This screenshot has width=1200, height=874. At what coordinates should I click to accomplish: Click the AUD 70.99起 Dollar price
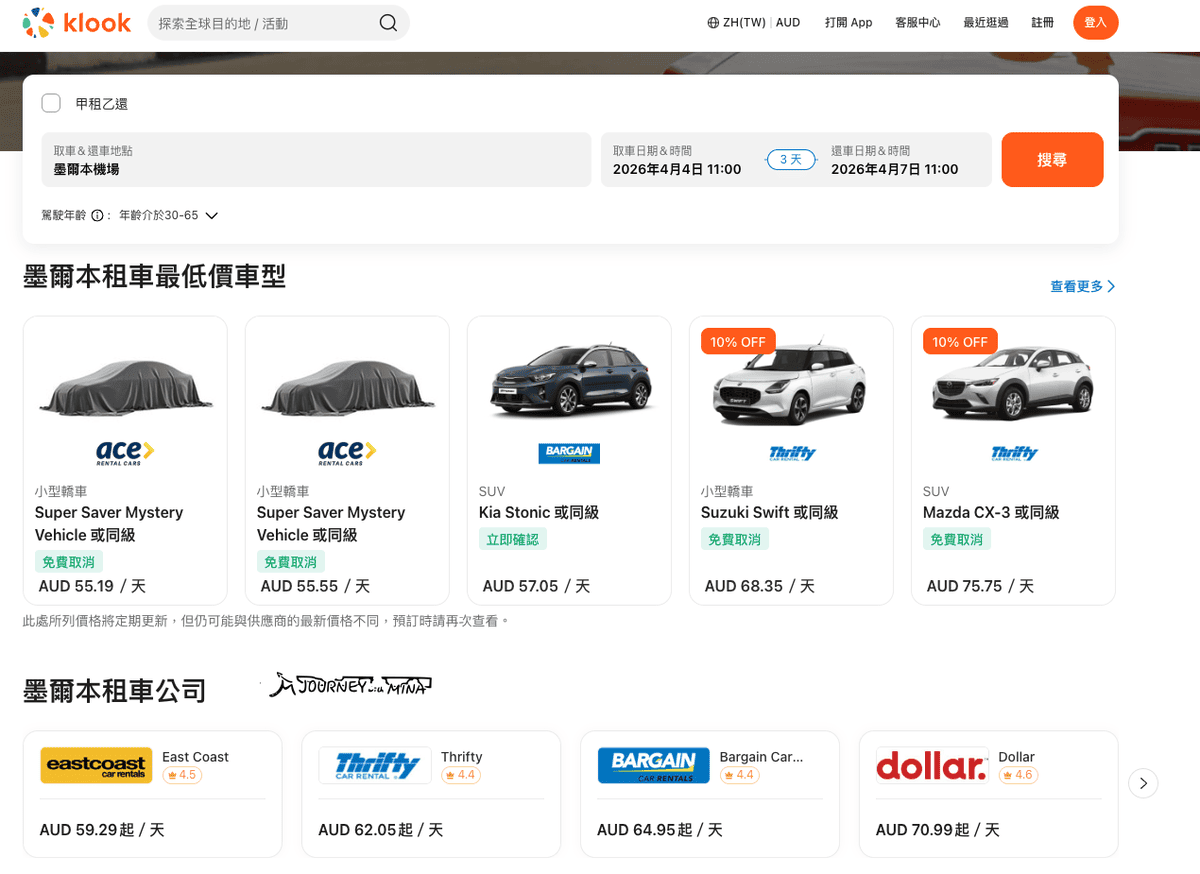[938, 830]
